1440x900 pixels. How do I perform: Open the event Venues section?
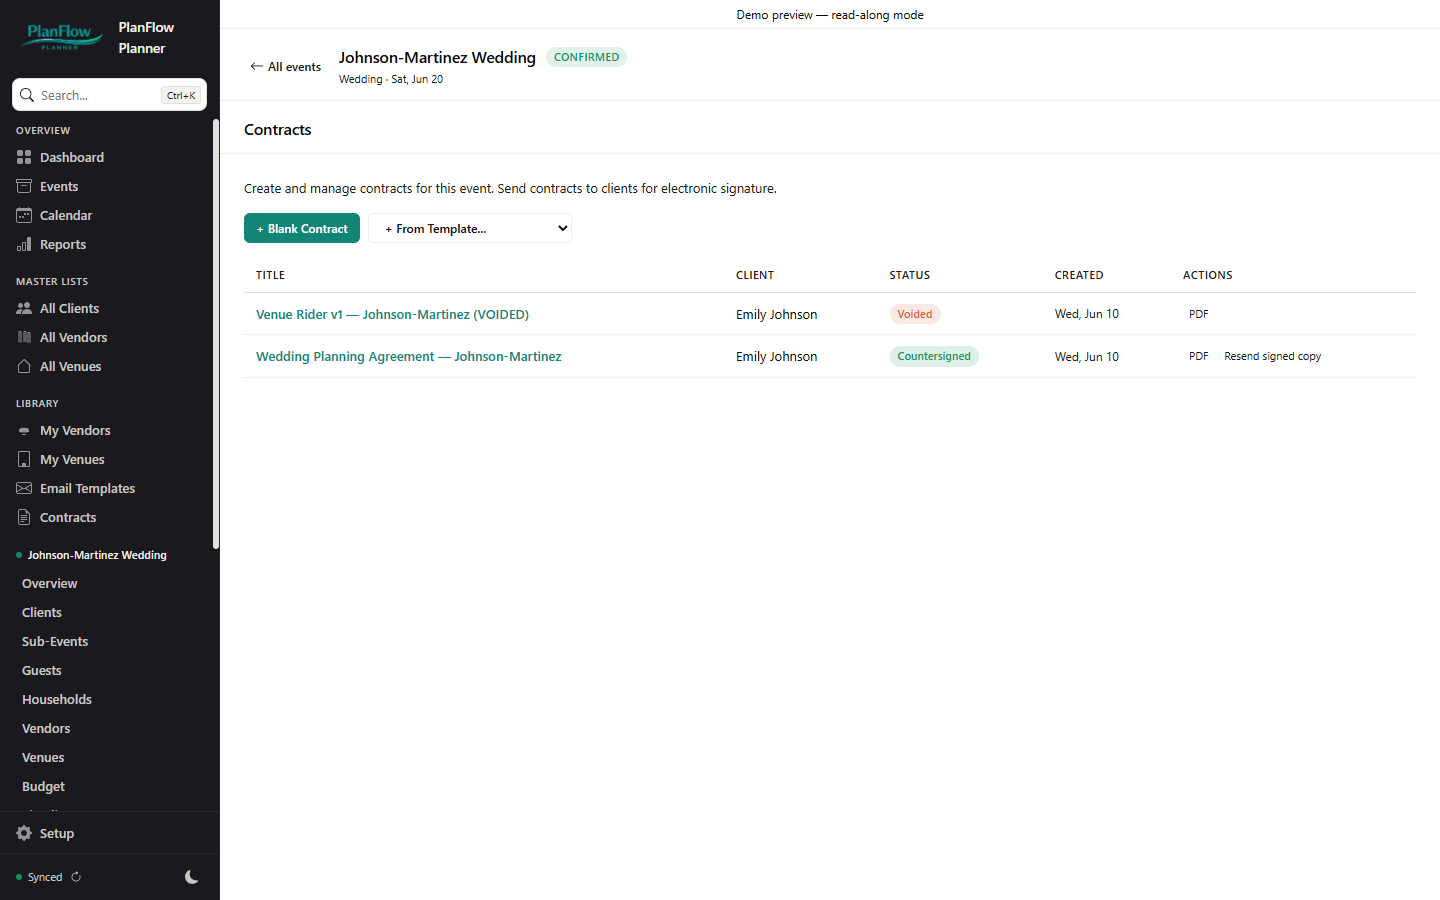[43, 757]
